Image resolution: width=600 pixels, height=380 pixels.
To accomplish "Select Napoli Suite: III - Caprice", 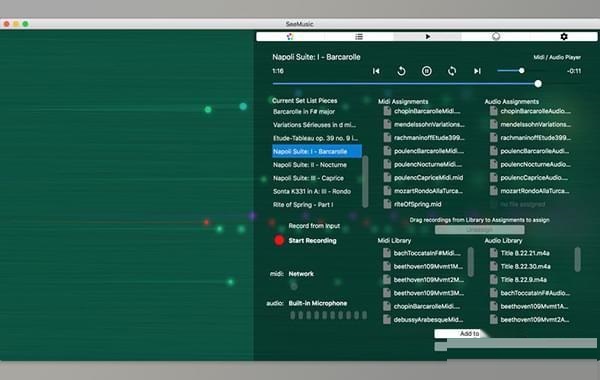I will (308, 178).
